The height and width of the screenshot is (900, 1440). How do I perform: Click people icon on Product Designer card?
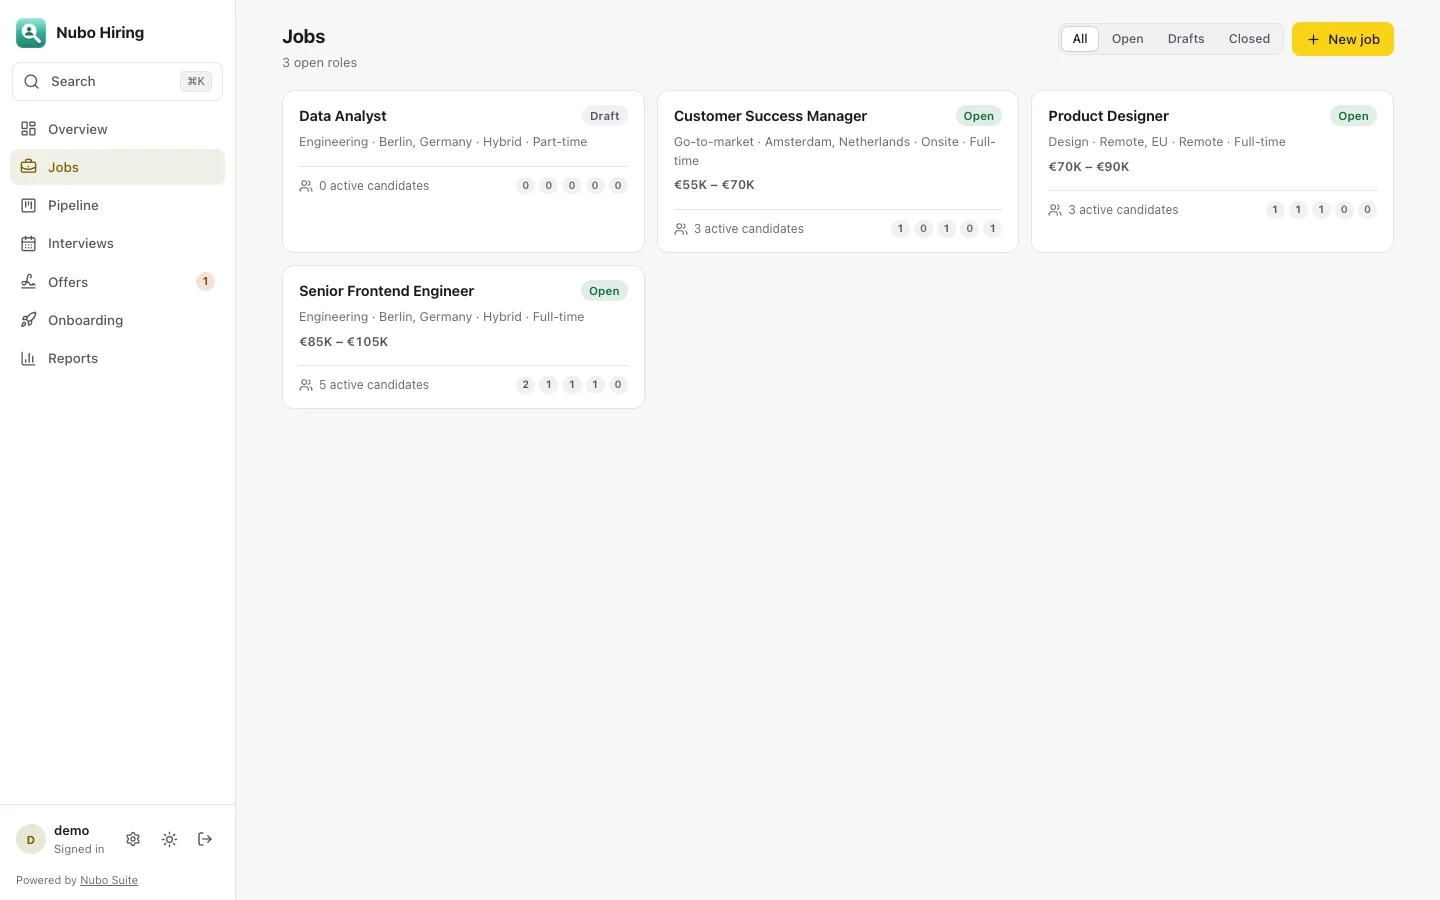pyautogui.click(x=1055, y=210)
